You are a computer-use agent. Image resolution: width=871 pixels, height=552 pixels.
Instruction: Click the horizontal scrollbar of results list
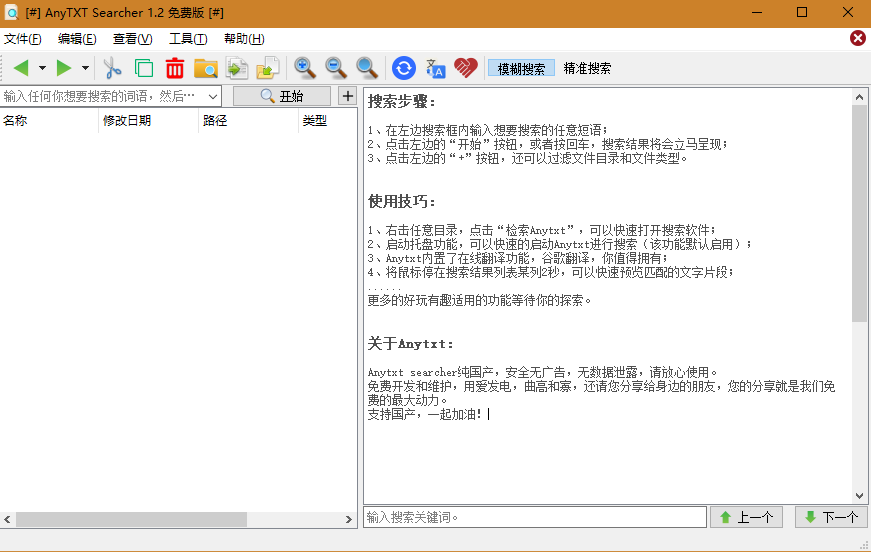tap(130, 520)
